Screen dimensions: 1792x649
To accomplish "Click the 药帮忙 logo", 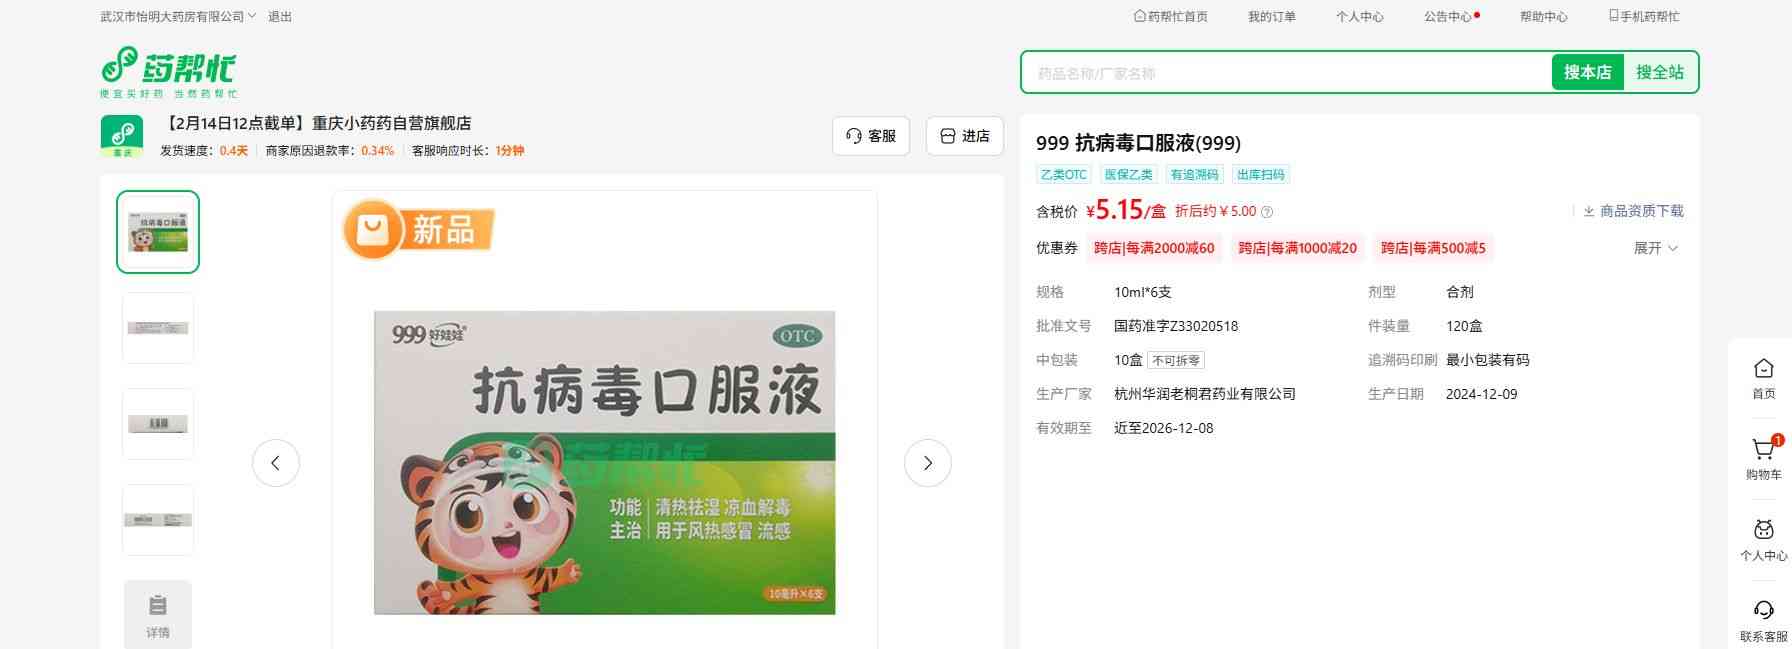I will 168,71.
